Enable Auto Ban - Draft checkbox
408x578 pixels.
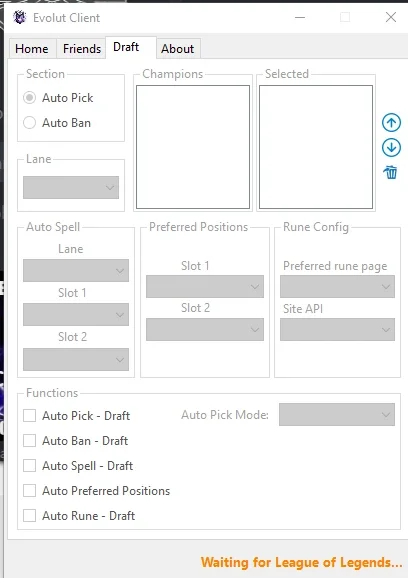pyautogui.click(x=29, y=441)
